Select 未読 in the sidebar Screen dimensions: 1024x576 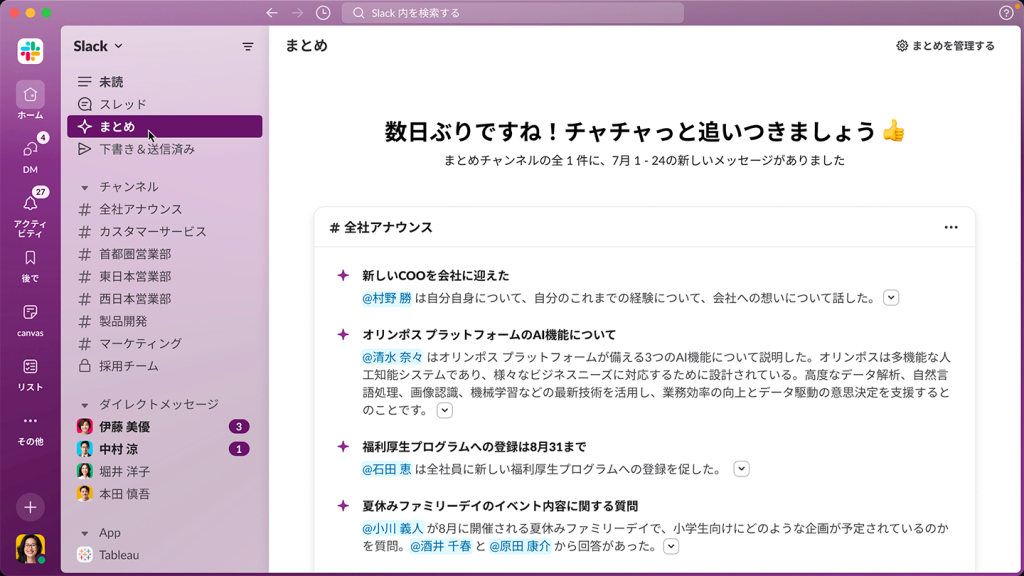pyautogui.click(x=111, y=82)
